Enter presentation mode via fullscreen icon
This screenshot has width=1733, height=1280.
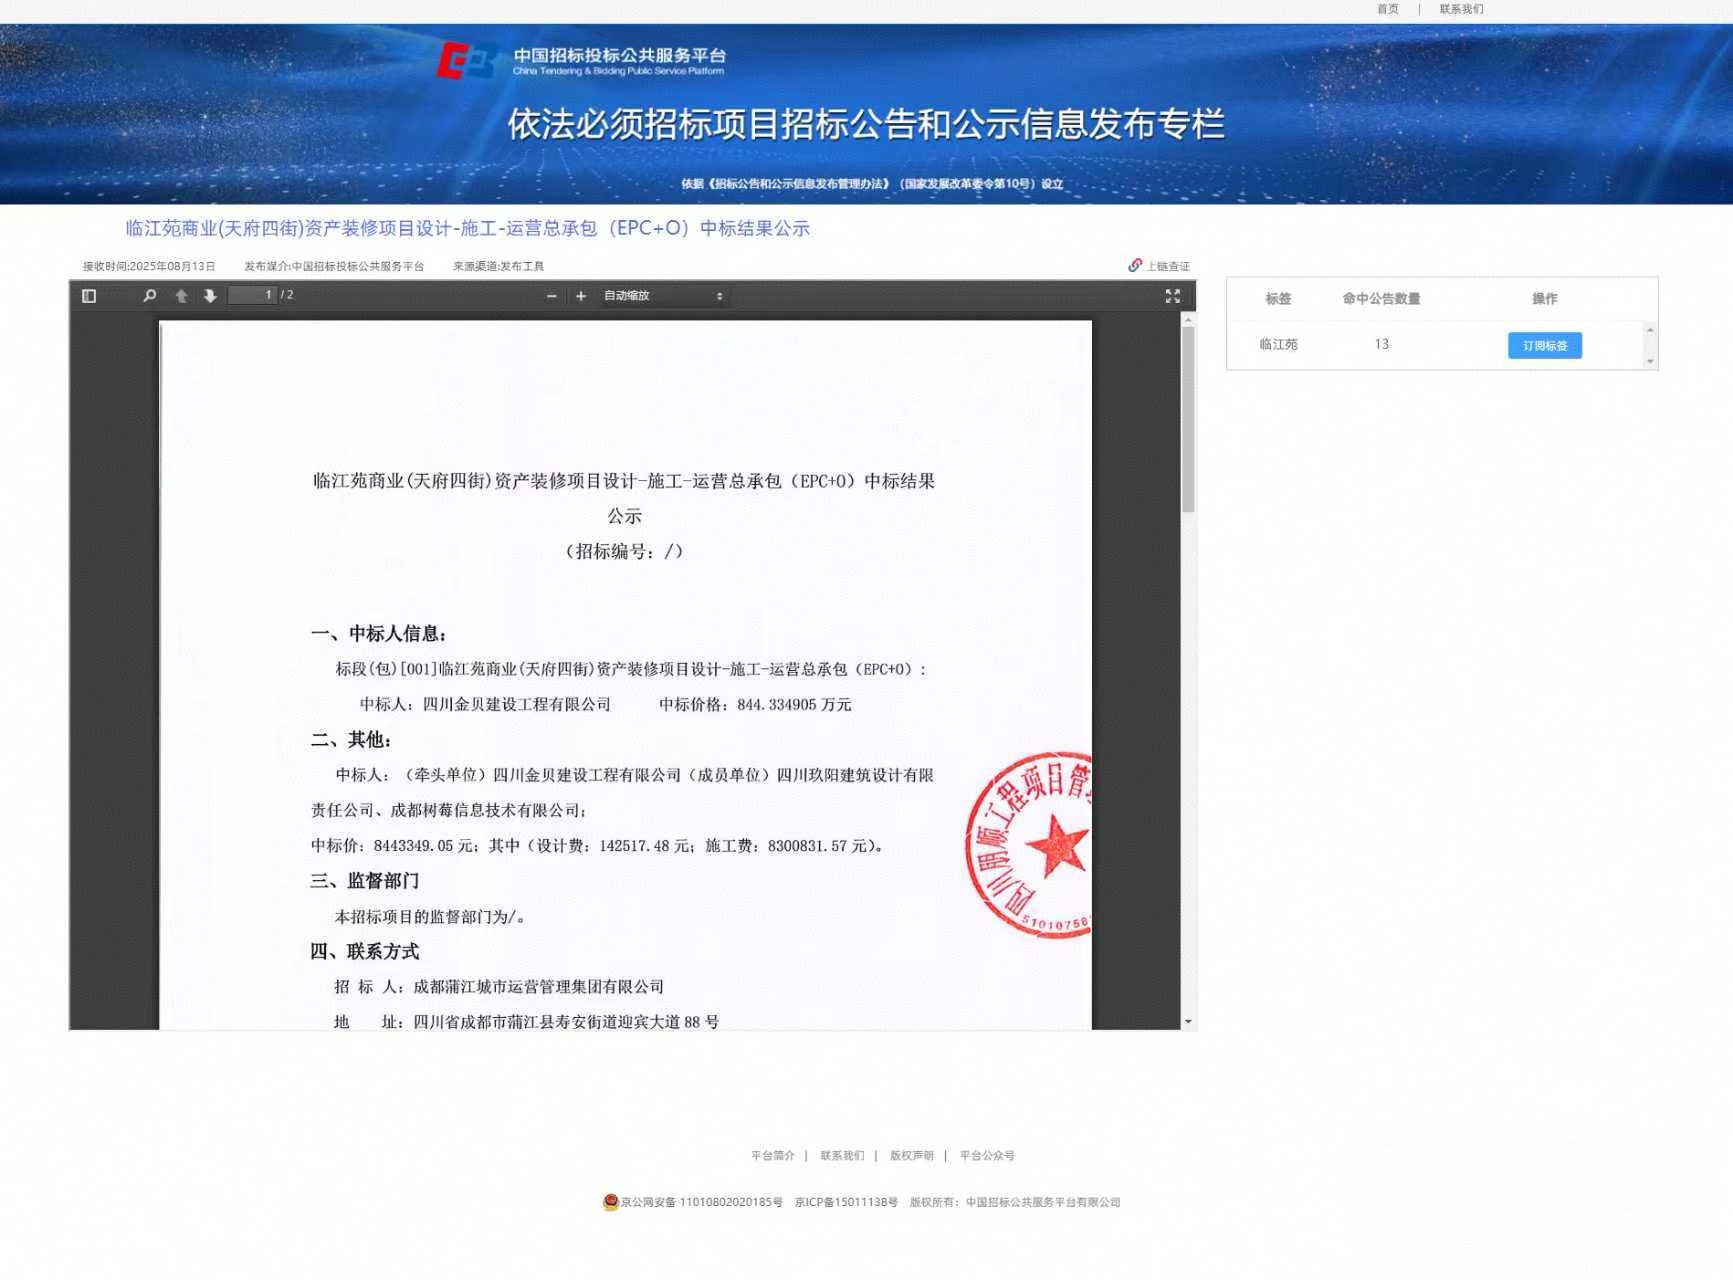click(1172, 295)
